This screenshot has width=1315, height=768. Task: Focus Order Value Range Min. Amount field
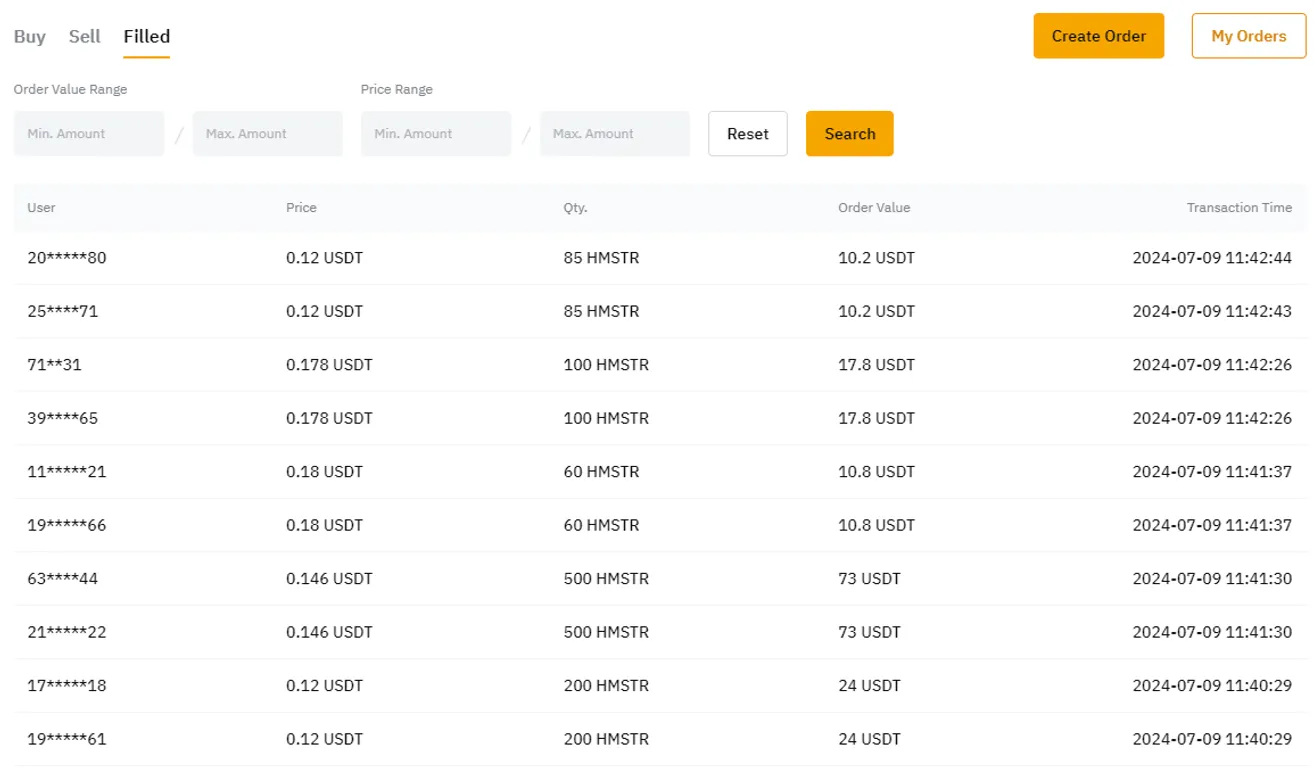89,134
